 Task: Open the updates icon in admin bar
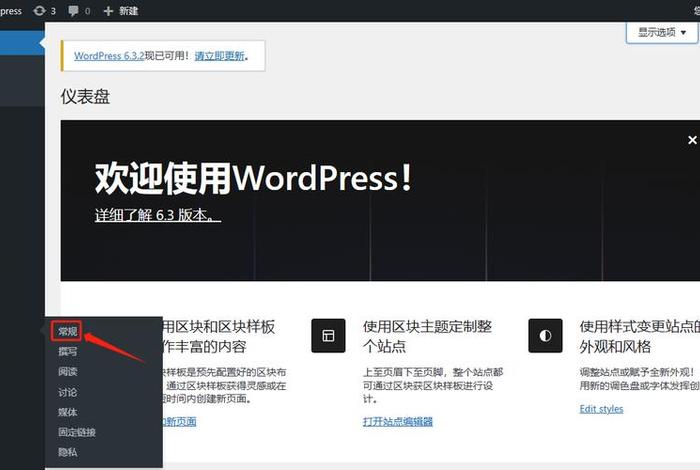pos(39,10)
